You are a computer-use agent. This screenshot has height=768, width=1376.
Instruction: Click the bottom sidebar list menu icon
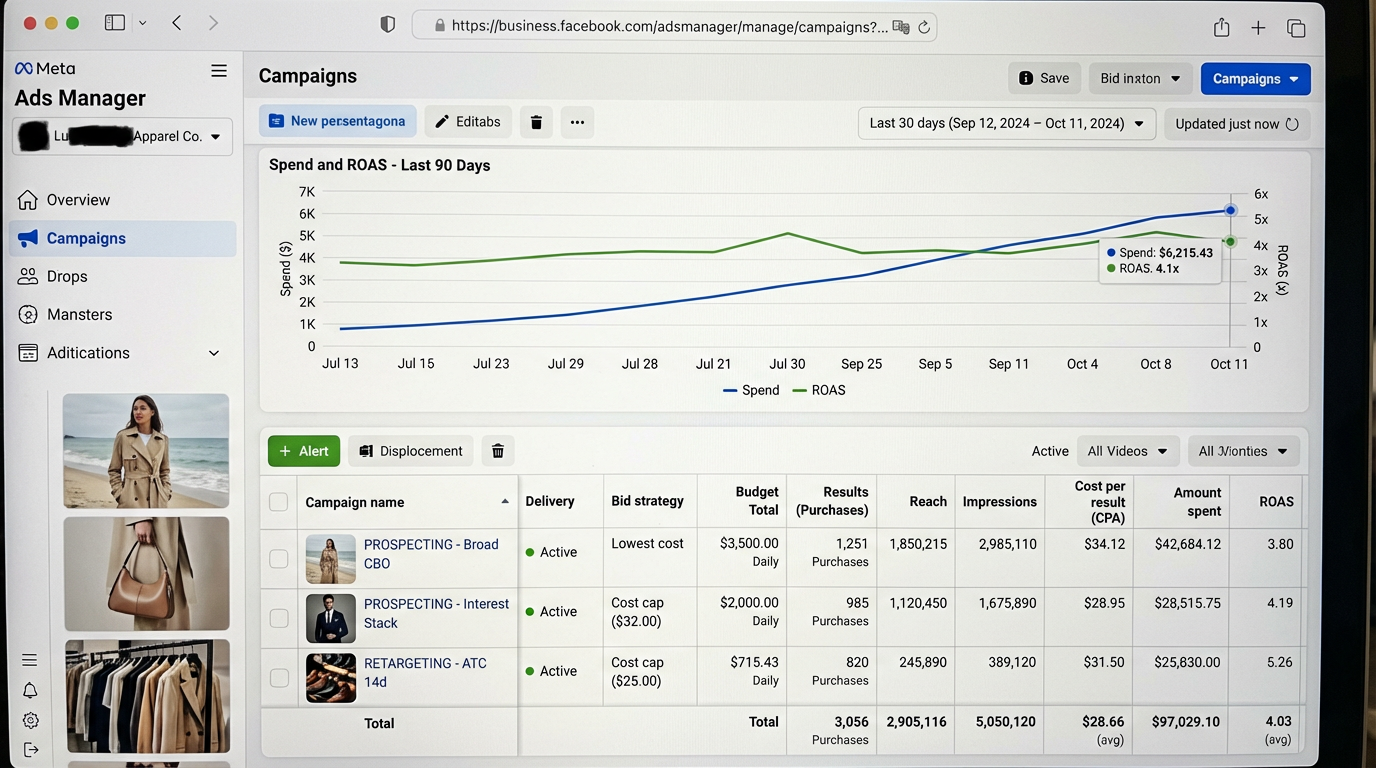30,660
